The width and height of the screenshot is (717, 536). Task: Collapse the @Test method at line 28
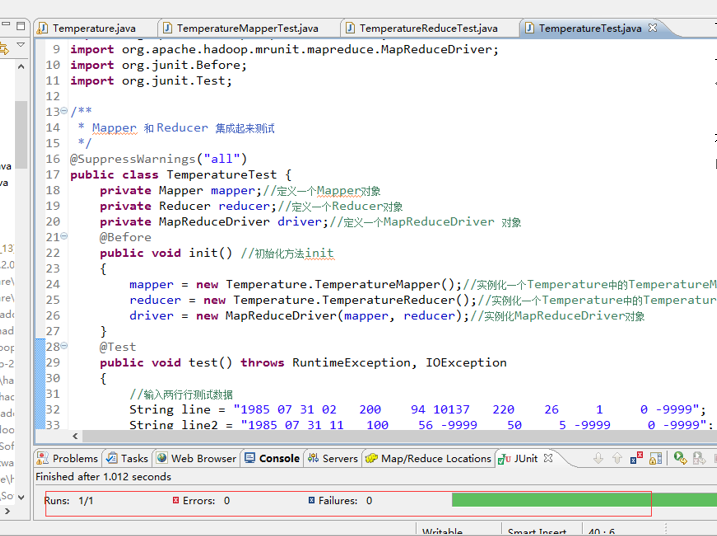[64, 346]
